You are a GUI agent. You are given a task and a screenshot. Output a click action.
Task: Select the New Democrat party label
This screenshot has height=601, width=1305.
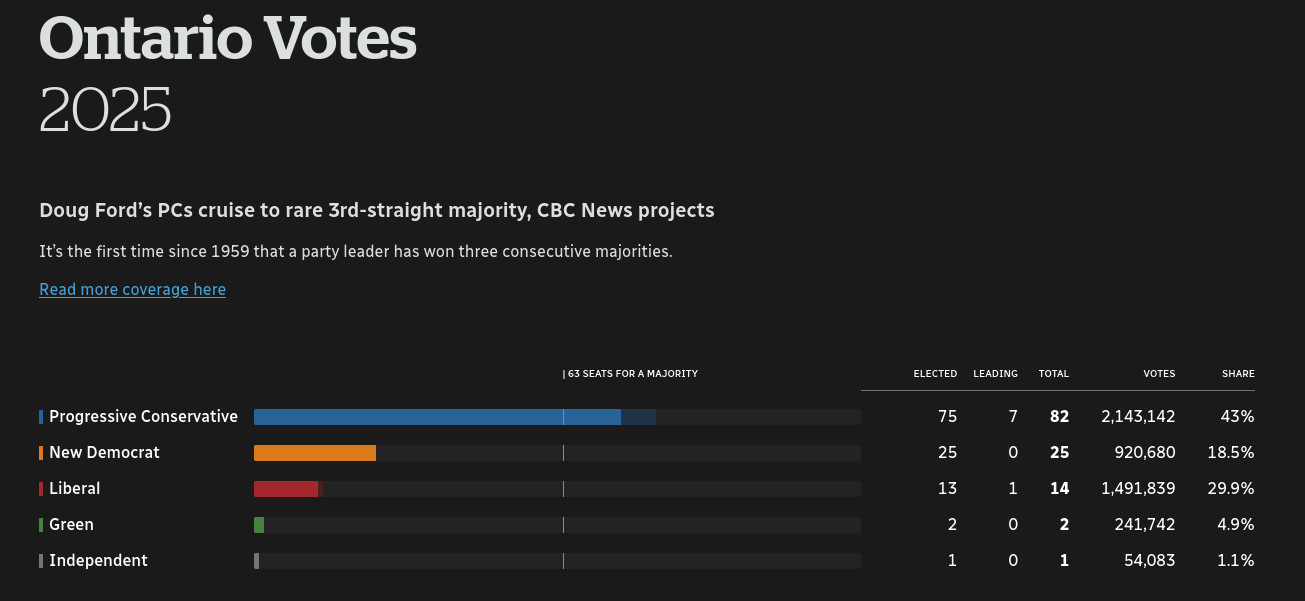[104, 453]
